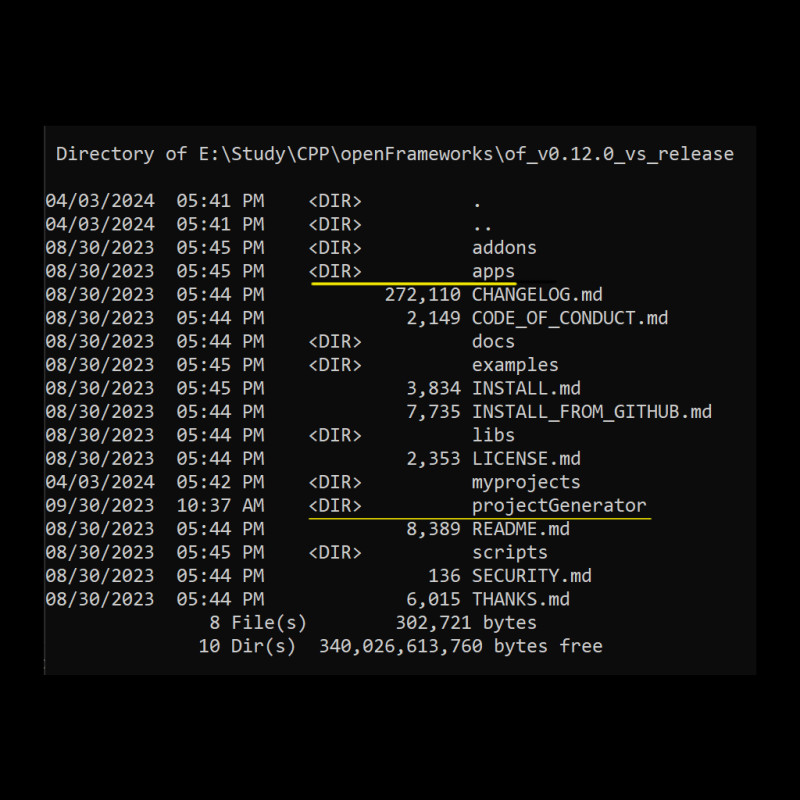The width and height of the screenshot is (800, 800).
Task: Click the libs directory name
Action: (x=493, y=435)
